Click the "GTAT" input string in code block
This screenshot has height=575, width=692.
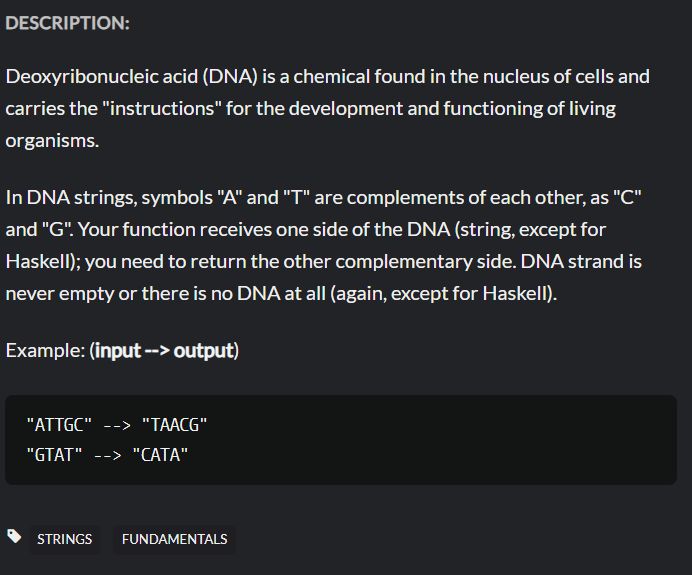pos(54,455)
